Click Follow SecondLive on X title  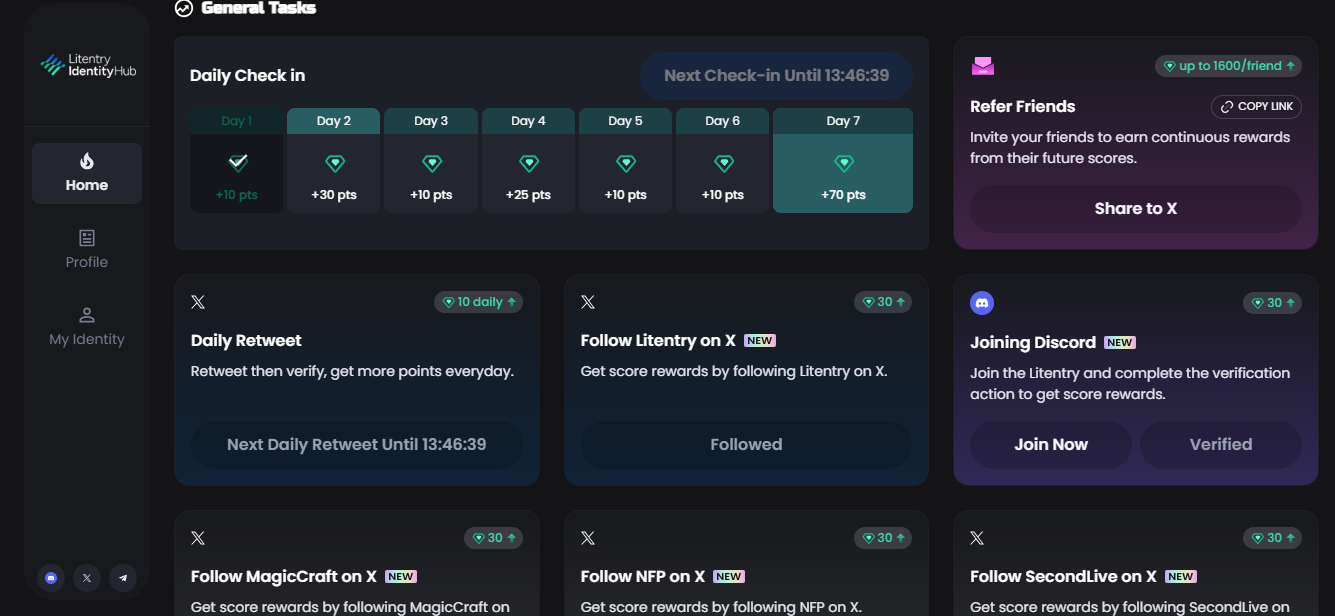[1064, 577]
